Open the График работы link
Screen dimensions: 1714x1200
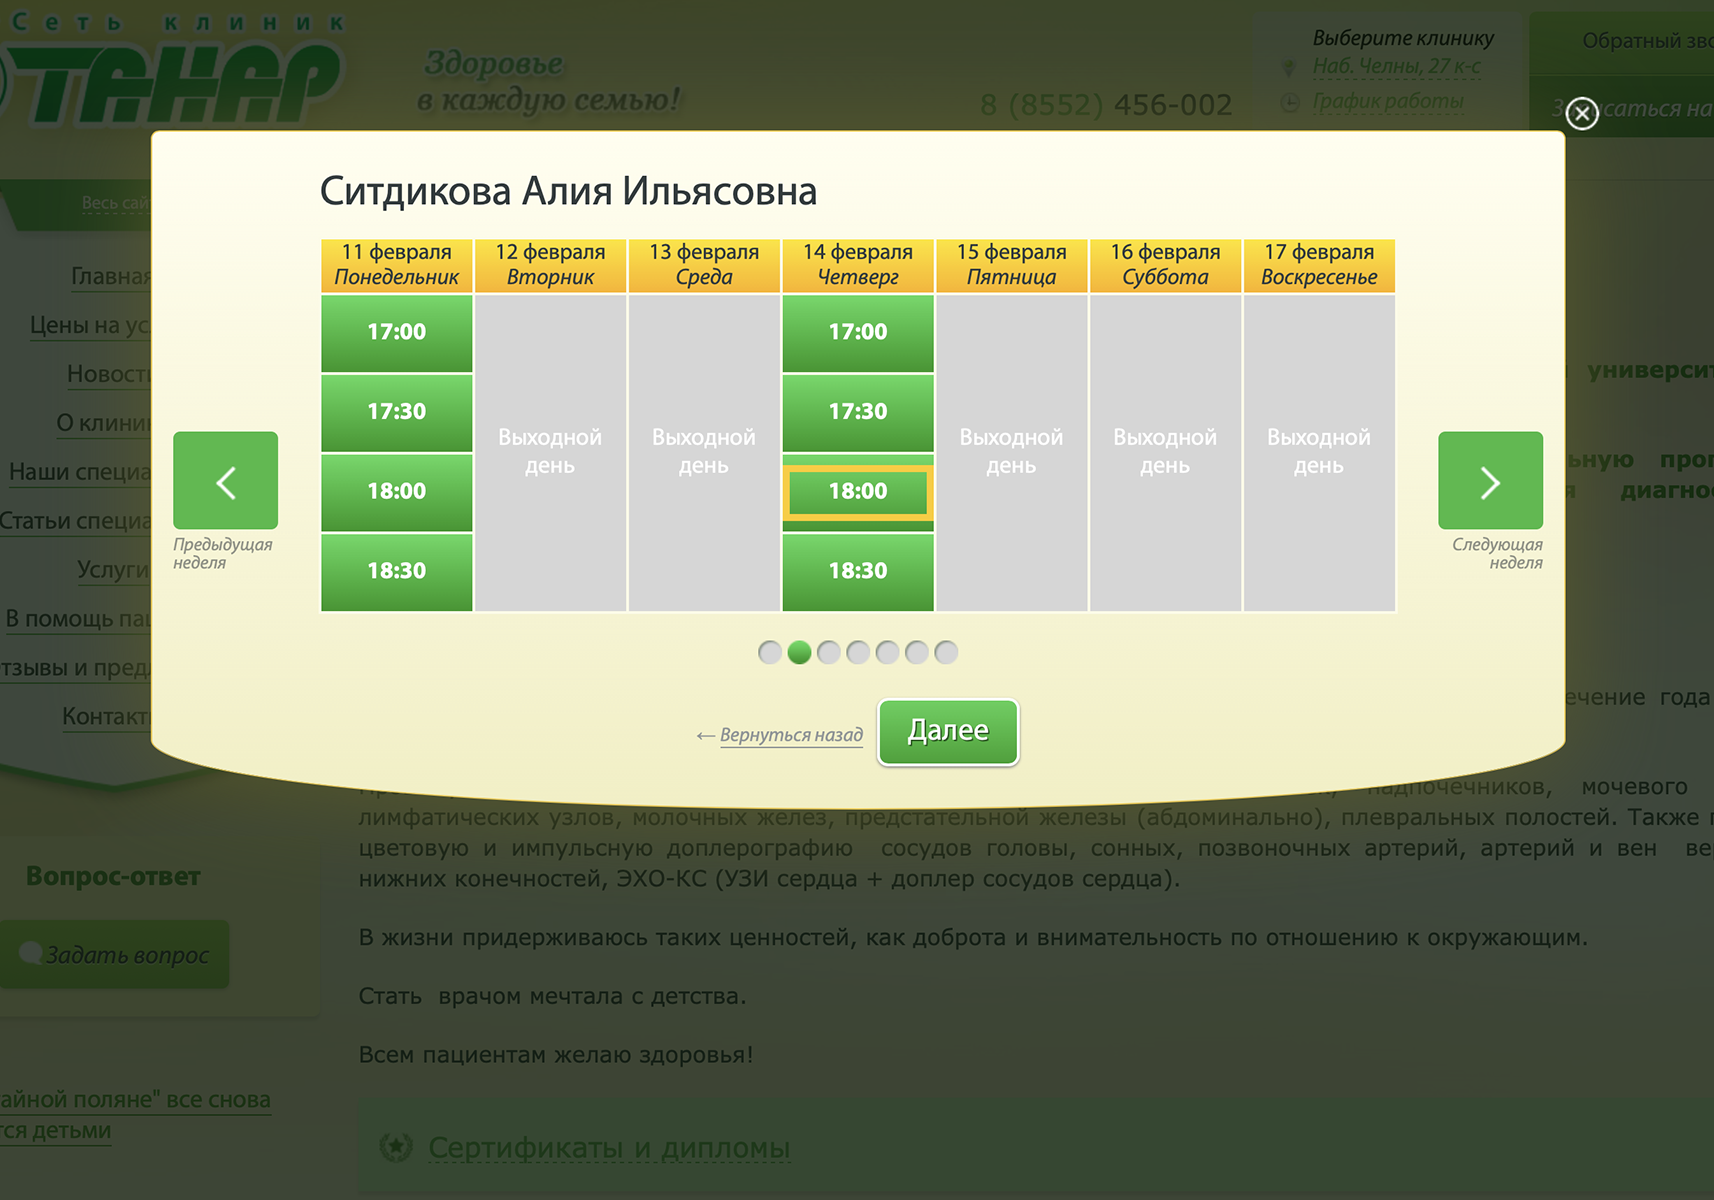(x=1387, y=101)
